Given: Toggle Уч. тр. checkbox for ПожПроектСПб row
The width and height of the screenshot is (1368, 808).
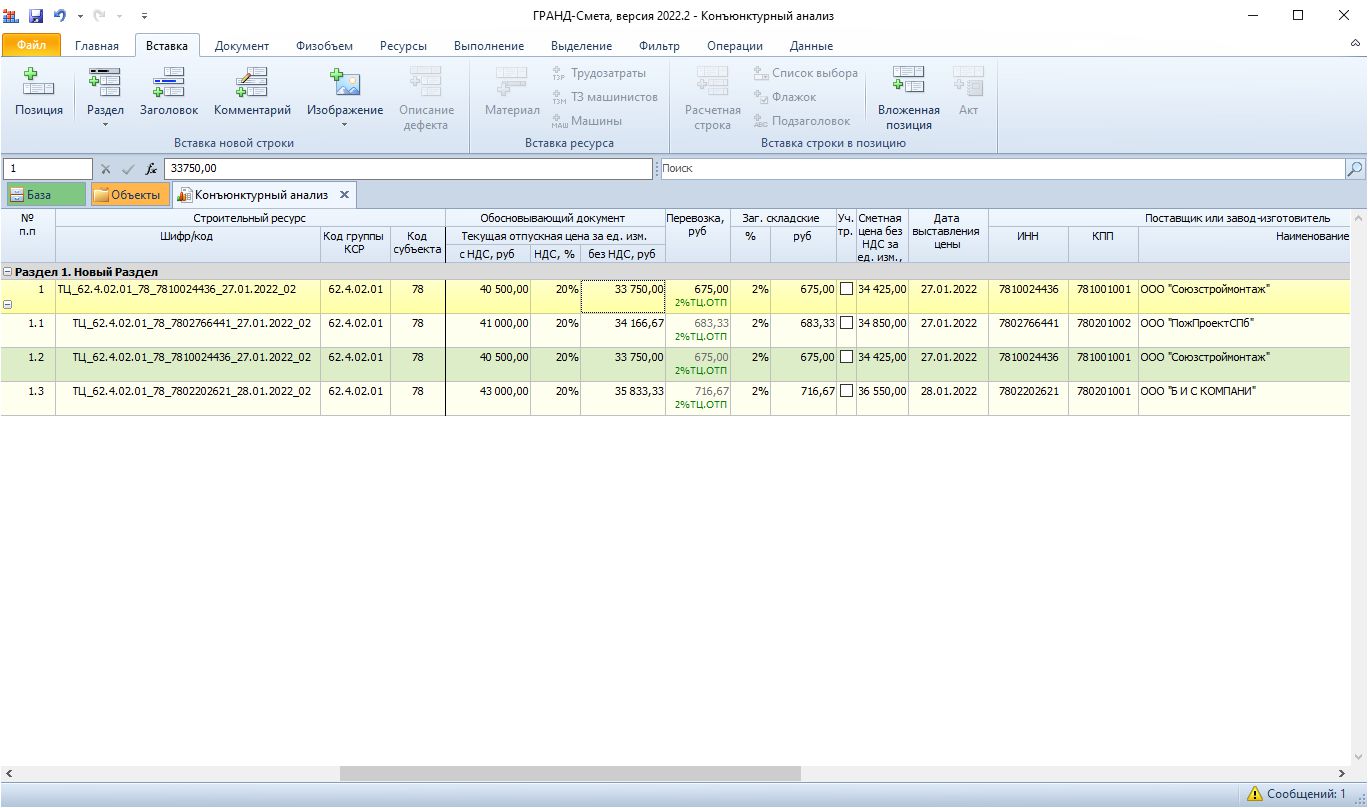Looking at the screenshot, I should pos(846,323).
